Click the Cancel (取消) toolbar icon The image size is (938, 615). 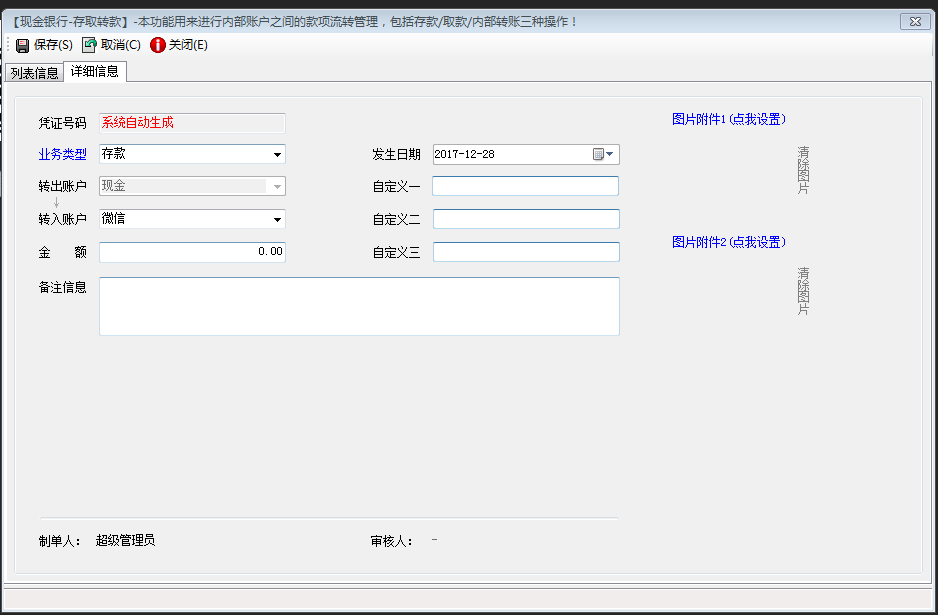click(x=90, y=45)
